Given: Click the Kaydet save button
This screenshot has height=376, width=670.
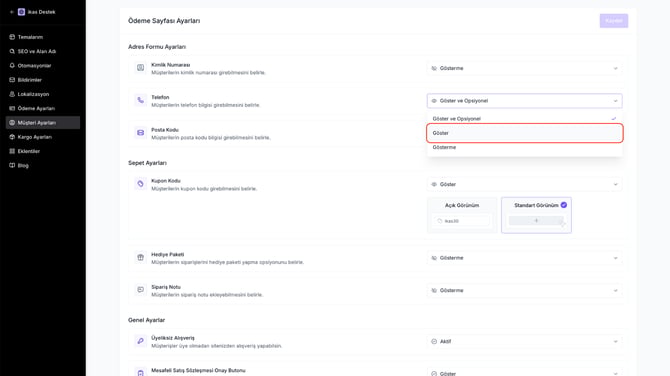Looking at the screenshot, I should (x=614, y=21).
